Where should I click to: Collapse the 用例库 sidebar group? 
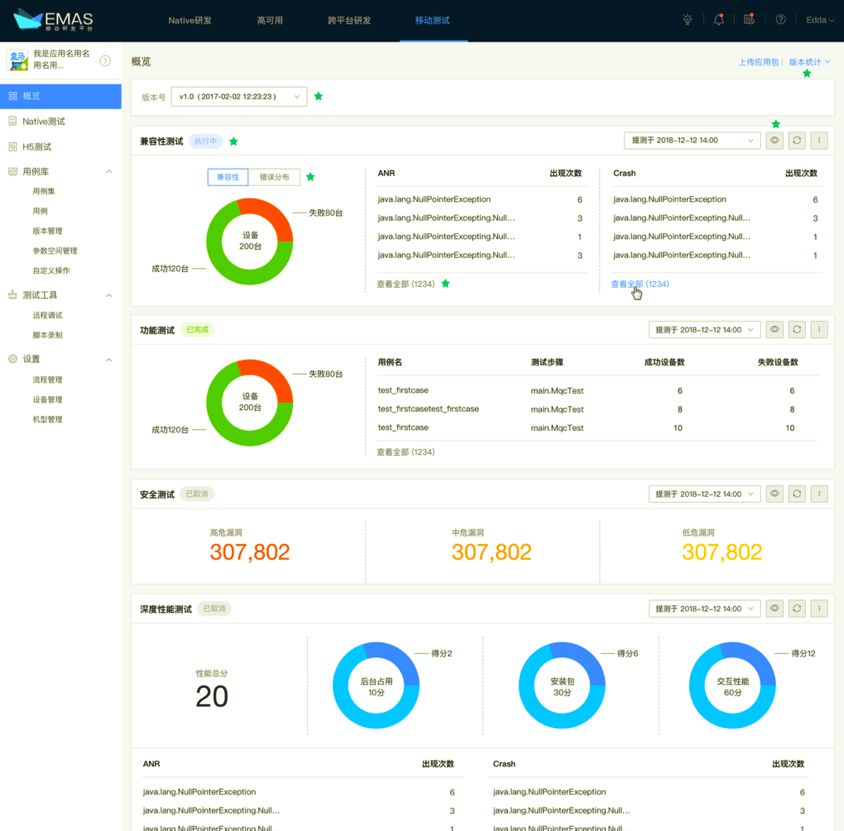coord(109,172)
